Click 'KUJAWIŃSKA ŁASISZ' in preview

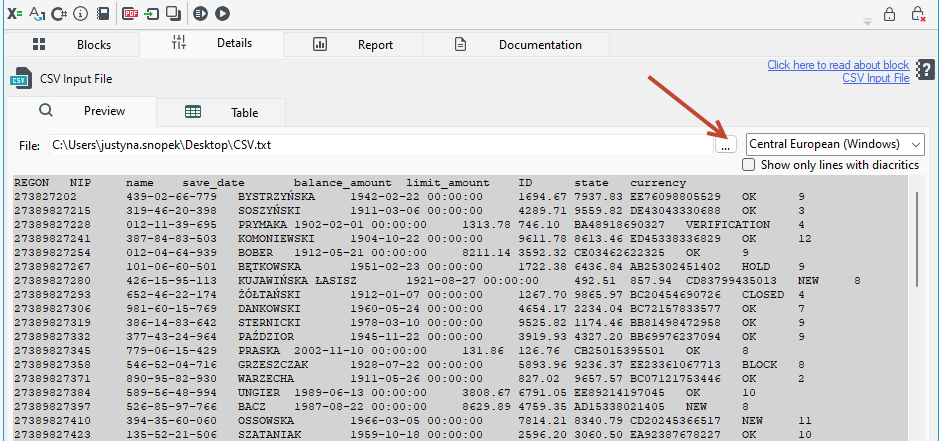point(297,280)
